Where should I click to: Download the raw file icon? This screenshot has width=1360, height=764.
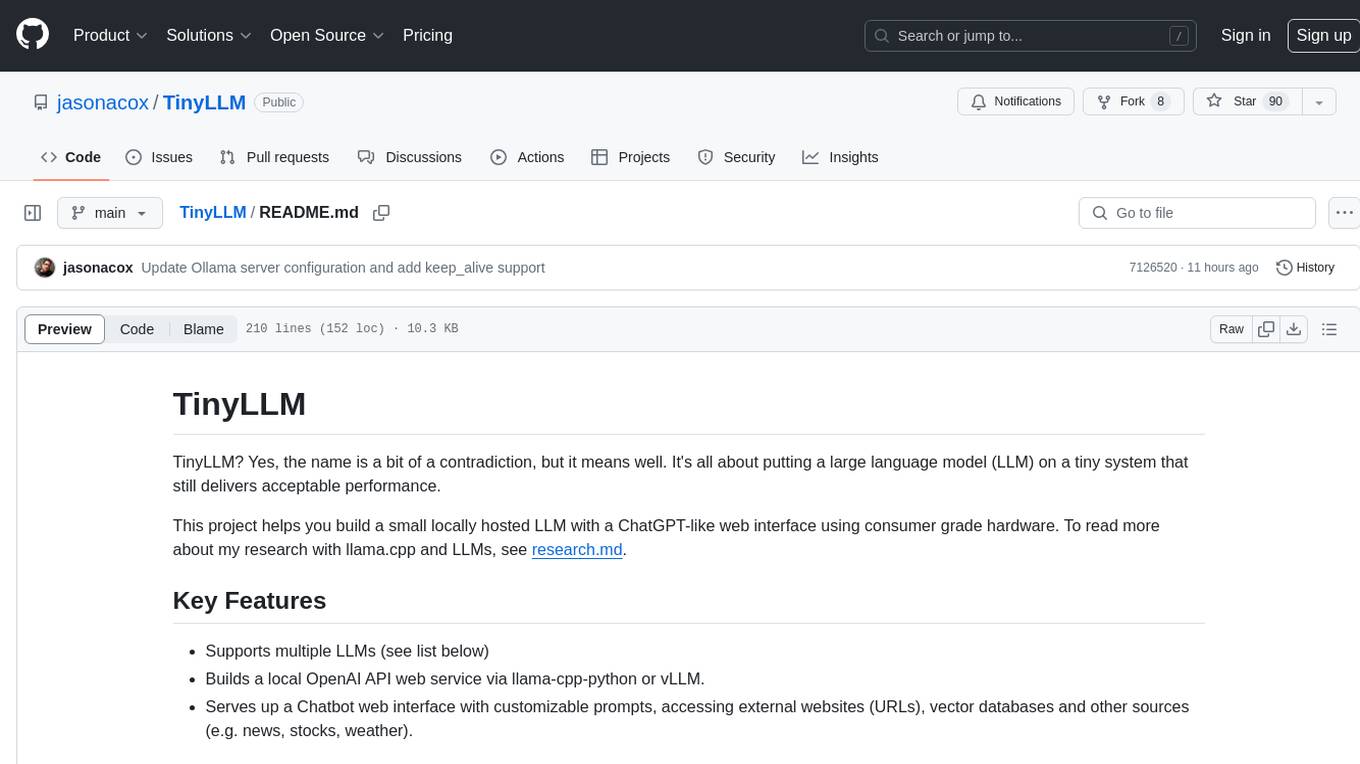pyautogui.click(x=1293, y=329)
